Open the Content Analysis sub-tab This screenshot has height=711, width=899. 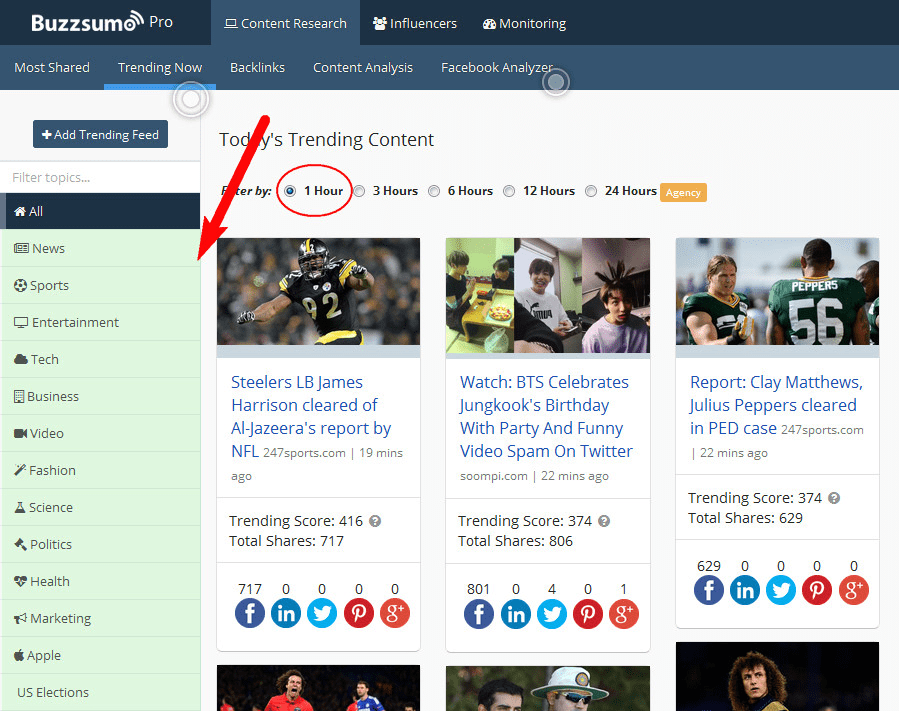click(x=363, y=68)
